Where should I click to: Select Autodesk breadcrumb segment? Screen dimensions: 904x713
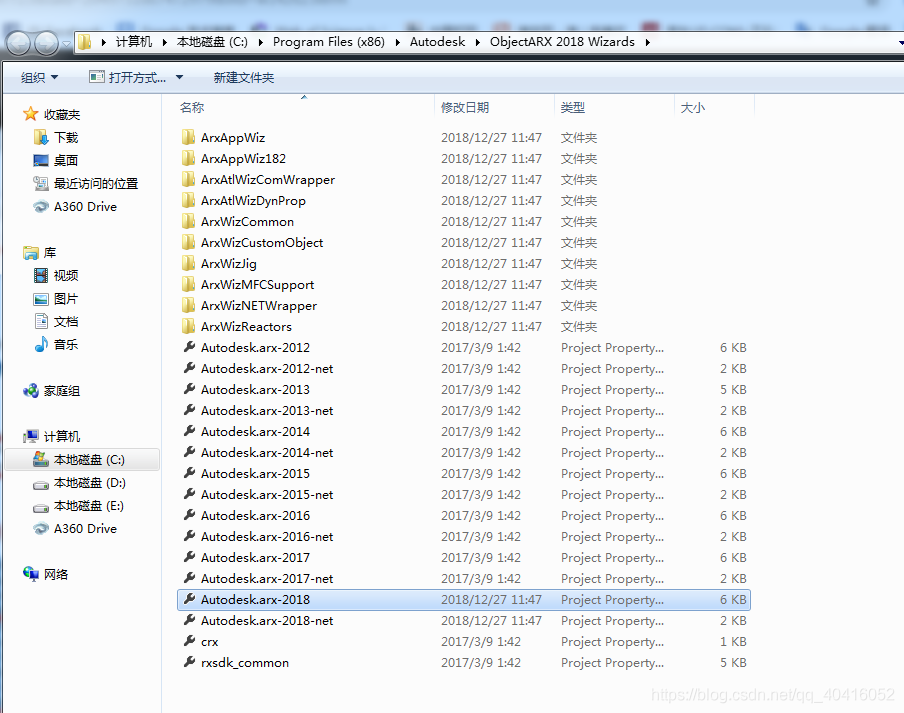(x=438, y=42)
